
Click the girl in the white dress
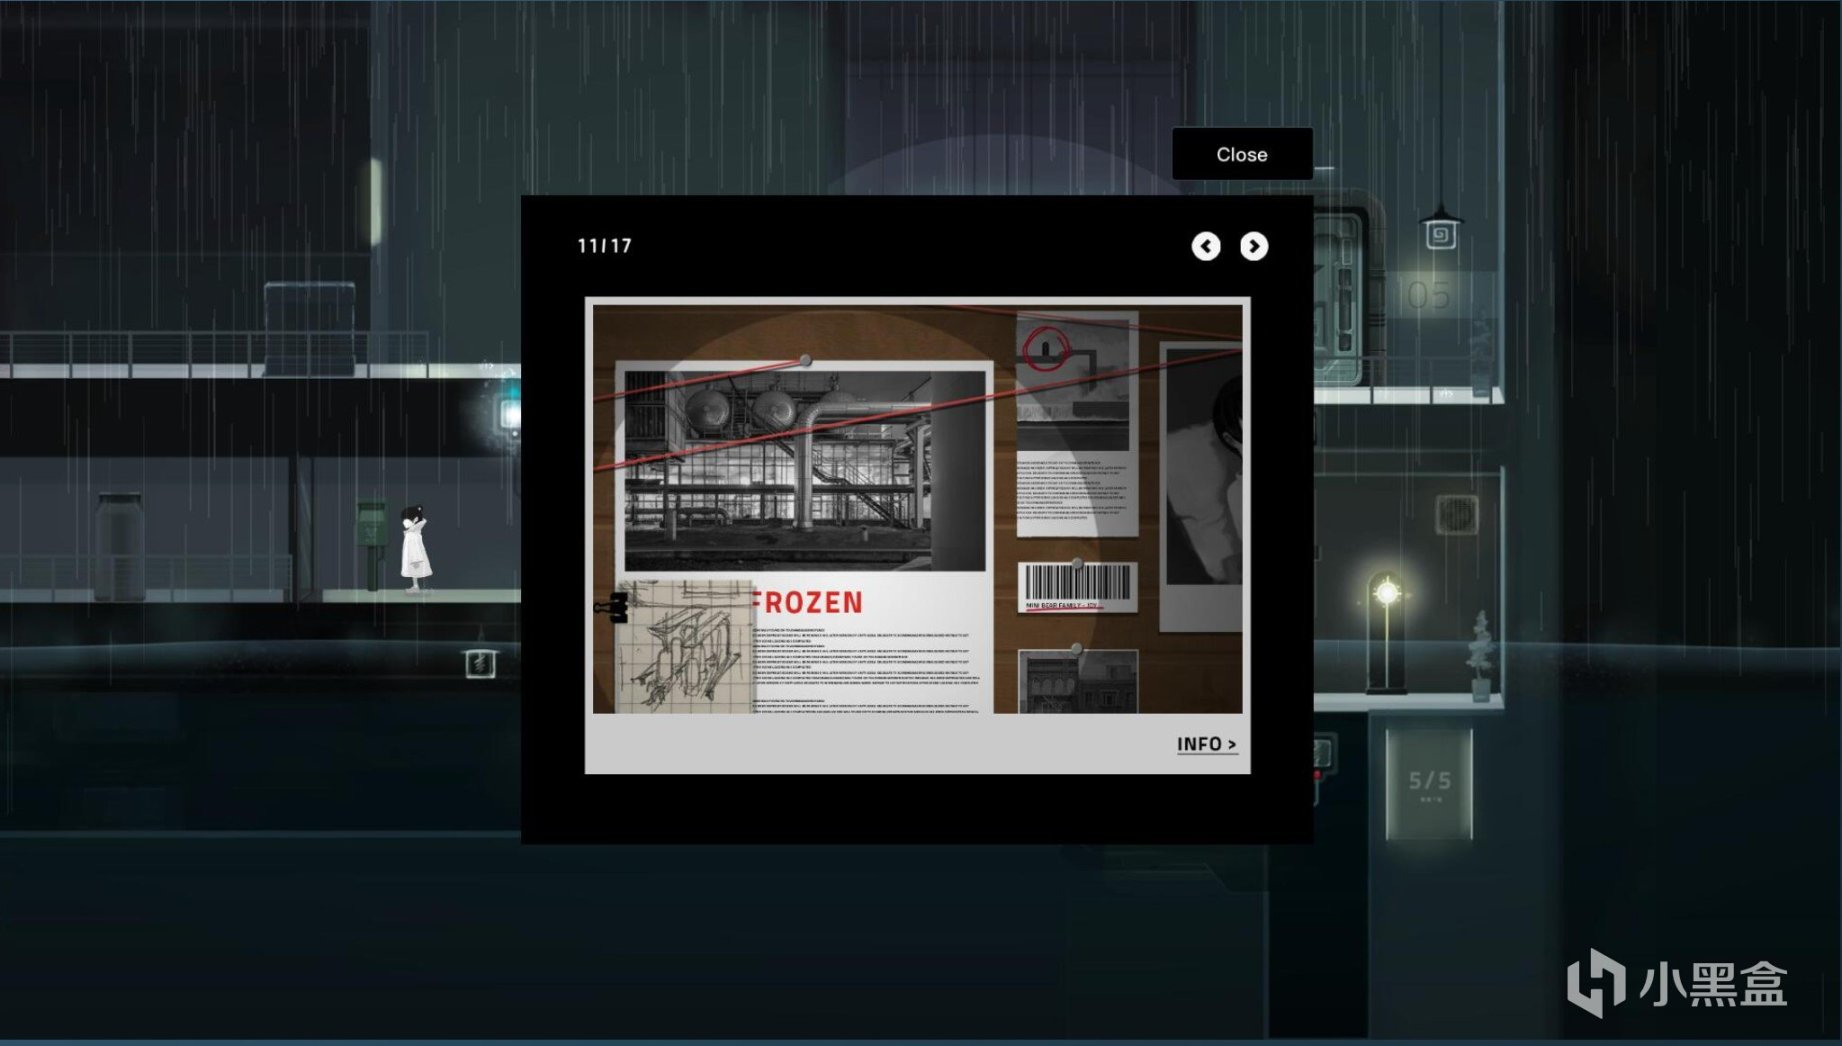415,548
